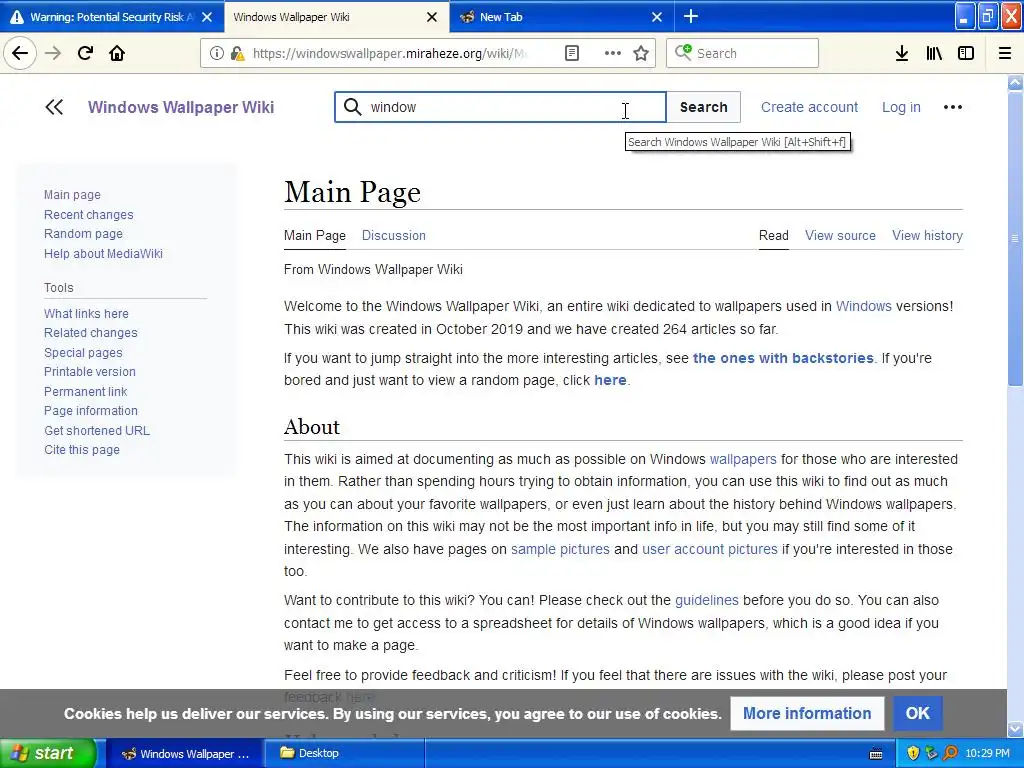Open Random page sidebar link
This screenshot has width=1024, height=768.
point(83,234)
